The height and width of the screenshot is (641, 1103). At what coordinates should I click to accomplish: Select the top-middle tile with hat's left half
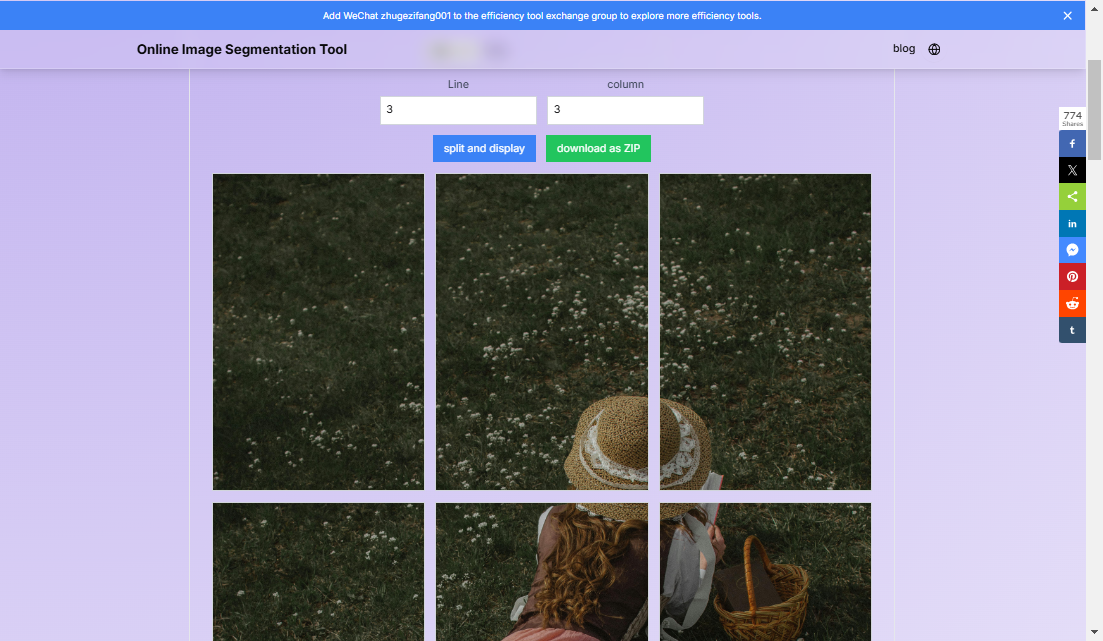pos(542,331)
